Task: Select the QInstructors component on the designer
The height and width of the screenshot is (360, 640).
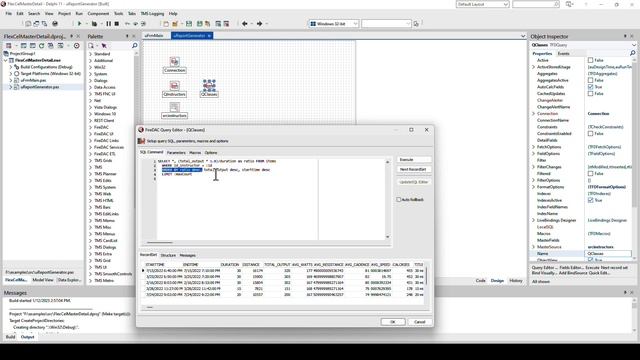Action: 174,89
